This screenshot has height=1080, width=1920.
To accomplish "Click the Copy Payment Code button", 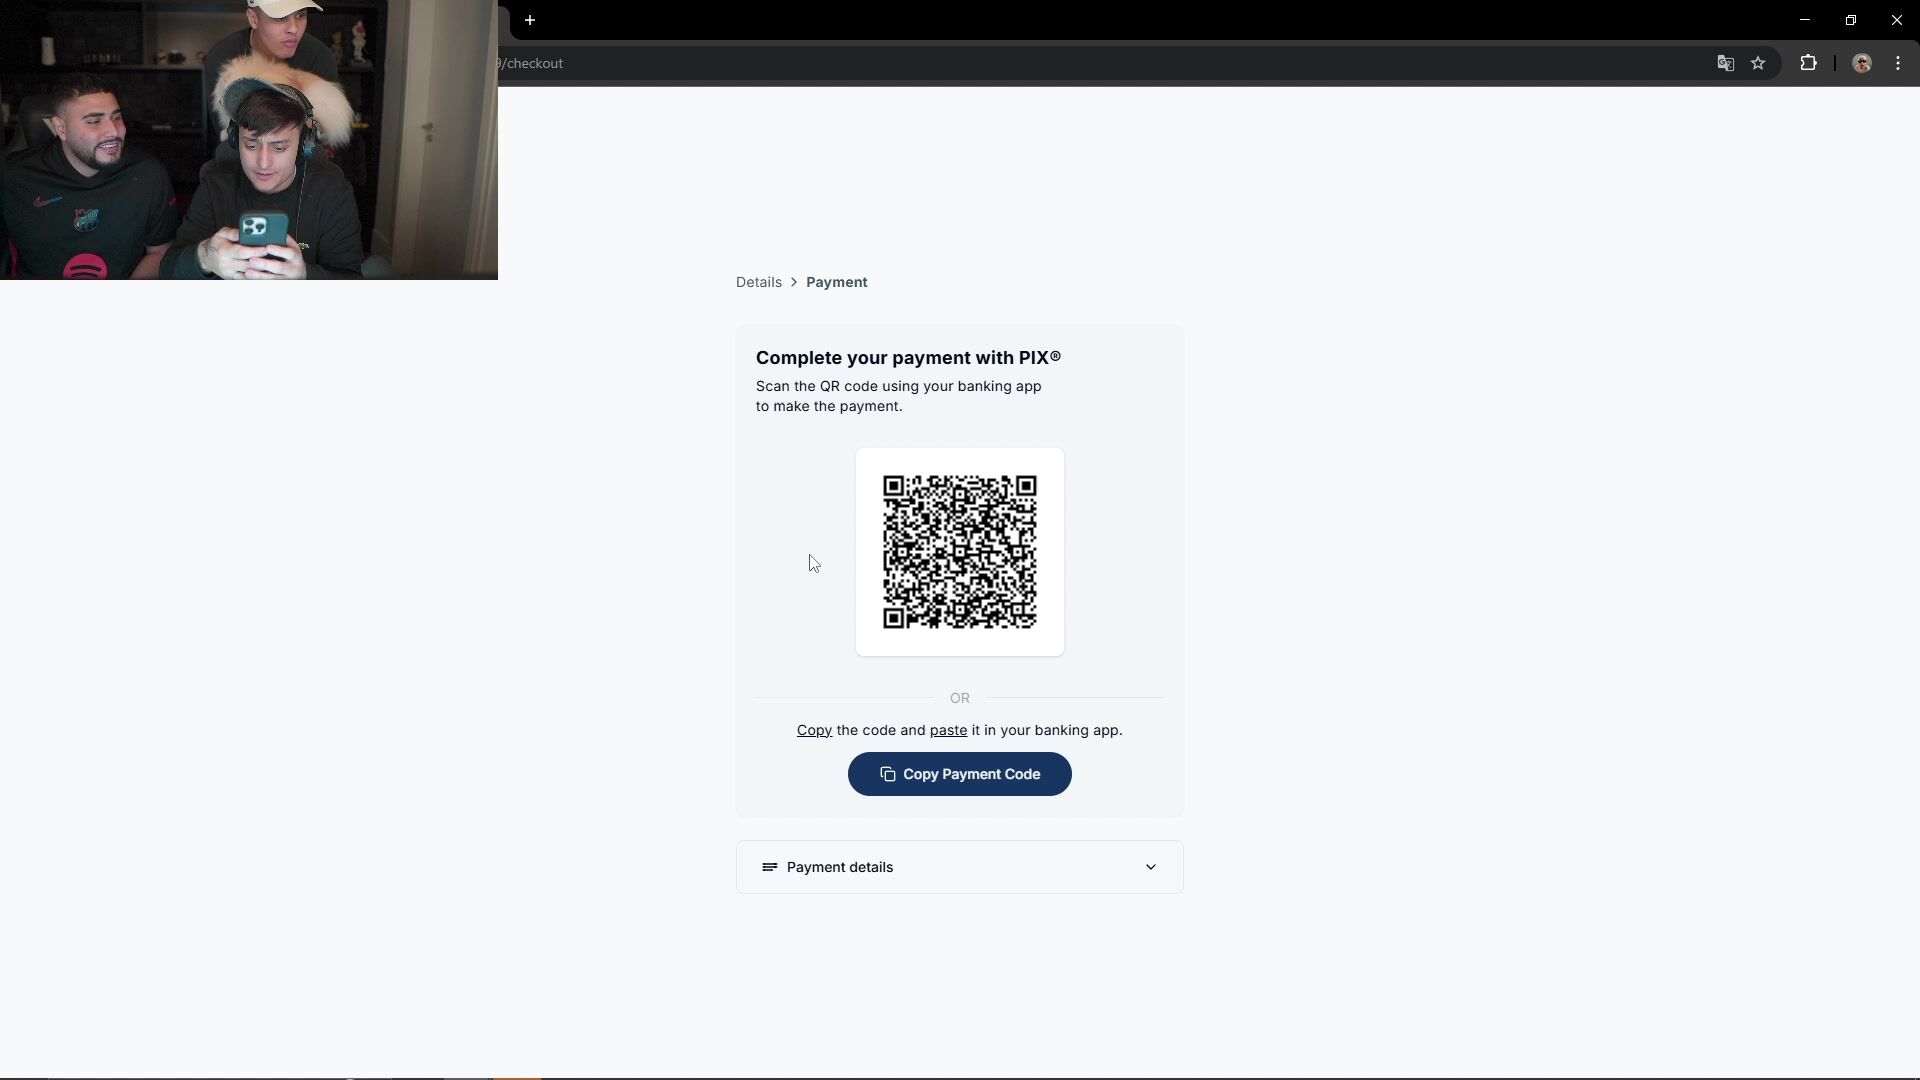I will (x=960, y=774).
